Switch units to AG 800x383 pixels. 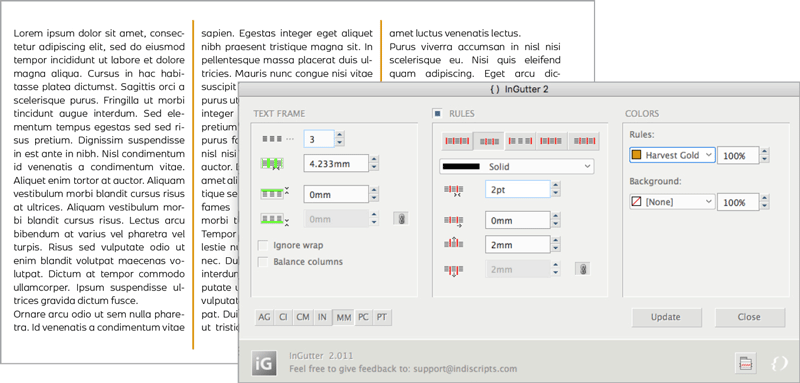[264, 317]
